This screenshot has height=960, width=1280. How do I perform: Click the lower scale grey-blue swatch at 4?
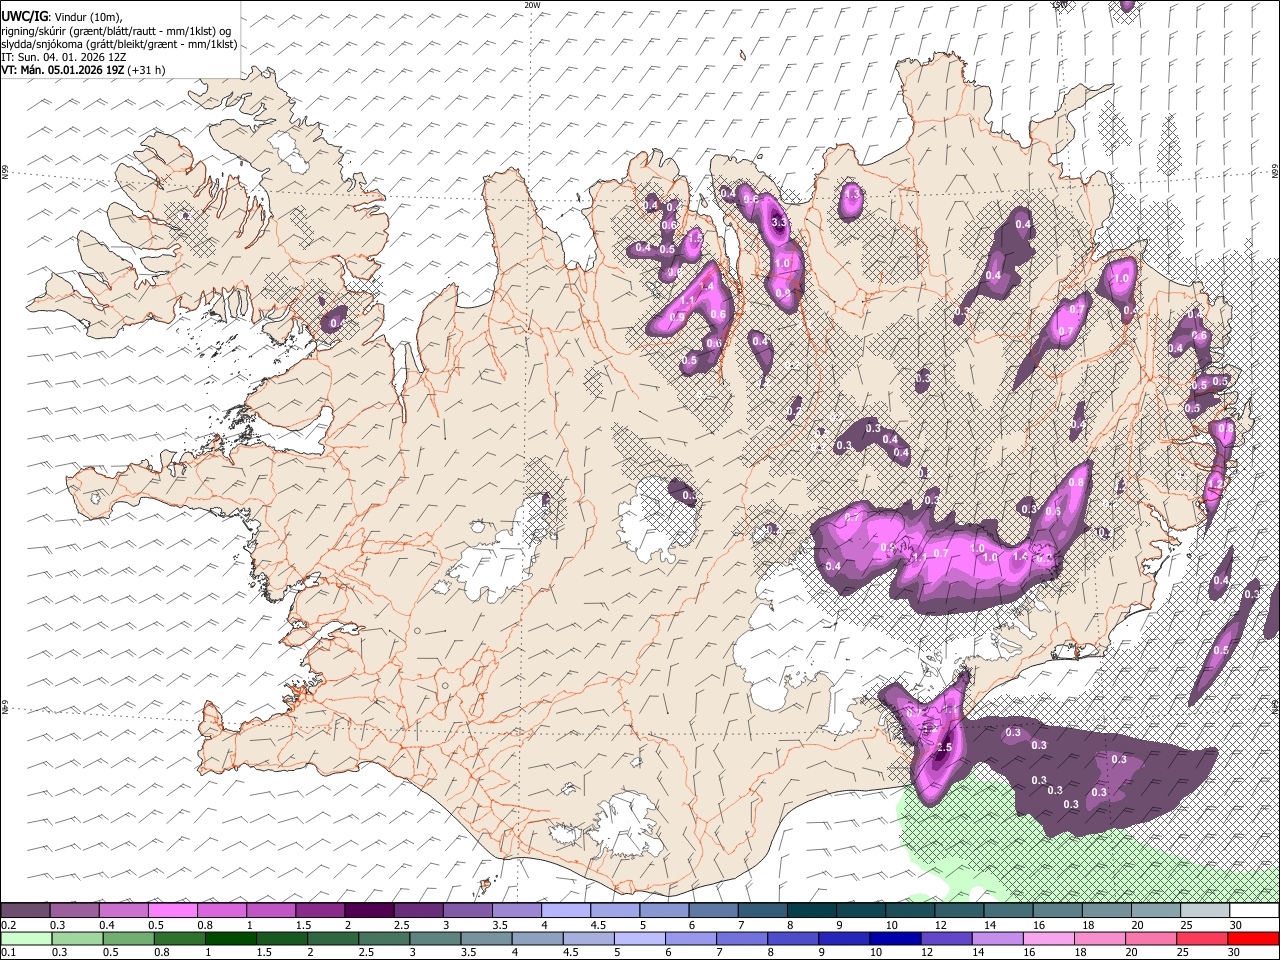pyautogui.click(x=537, y=939)
